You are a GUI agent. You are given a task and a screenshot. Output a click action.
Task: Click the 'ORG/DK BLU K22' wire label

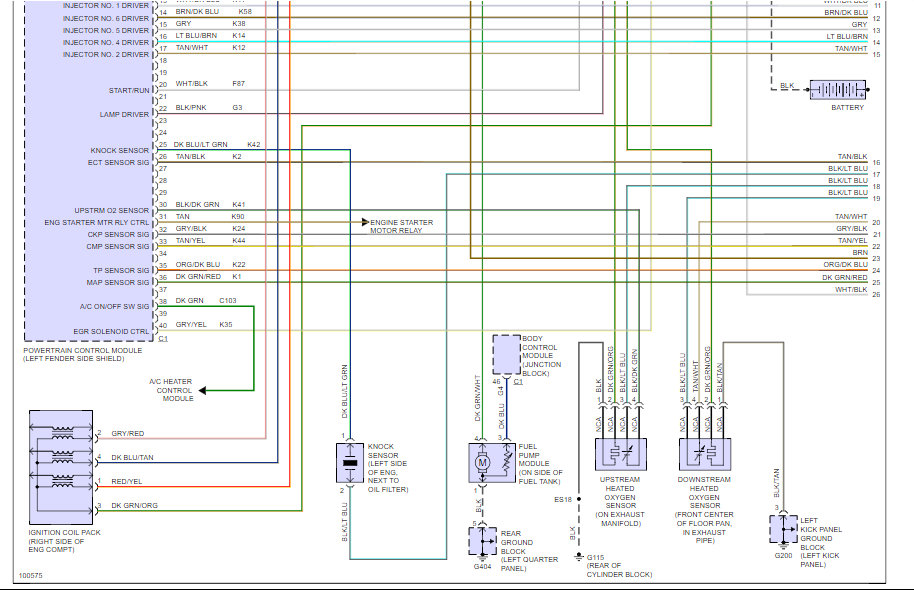click(210, 265)
